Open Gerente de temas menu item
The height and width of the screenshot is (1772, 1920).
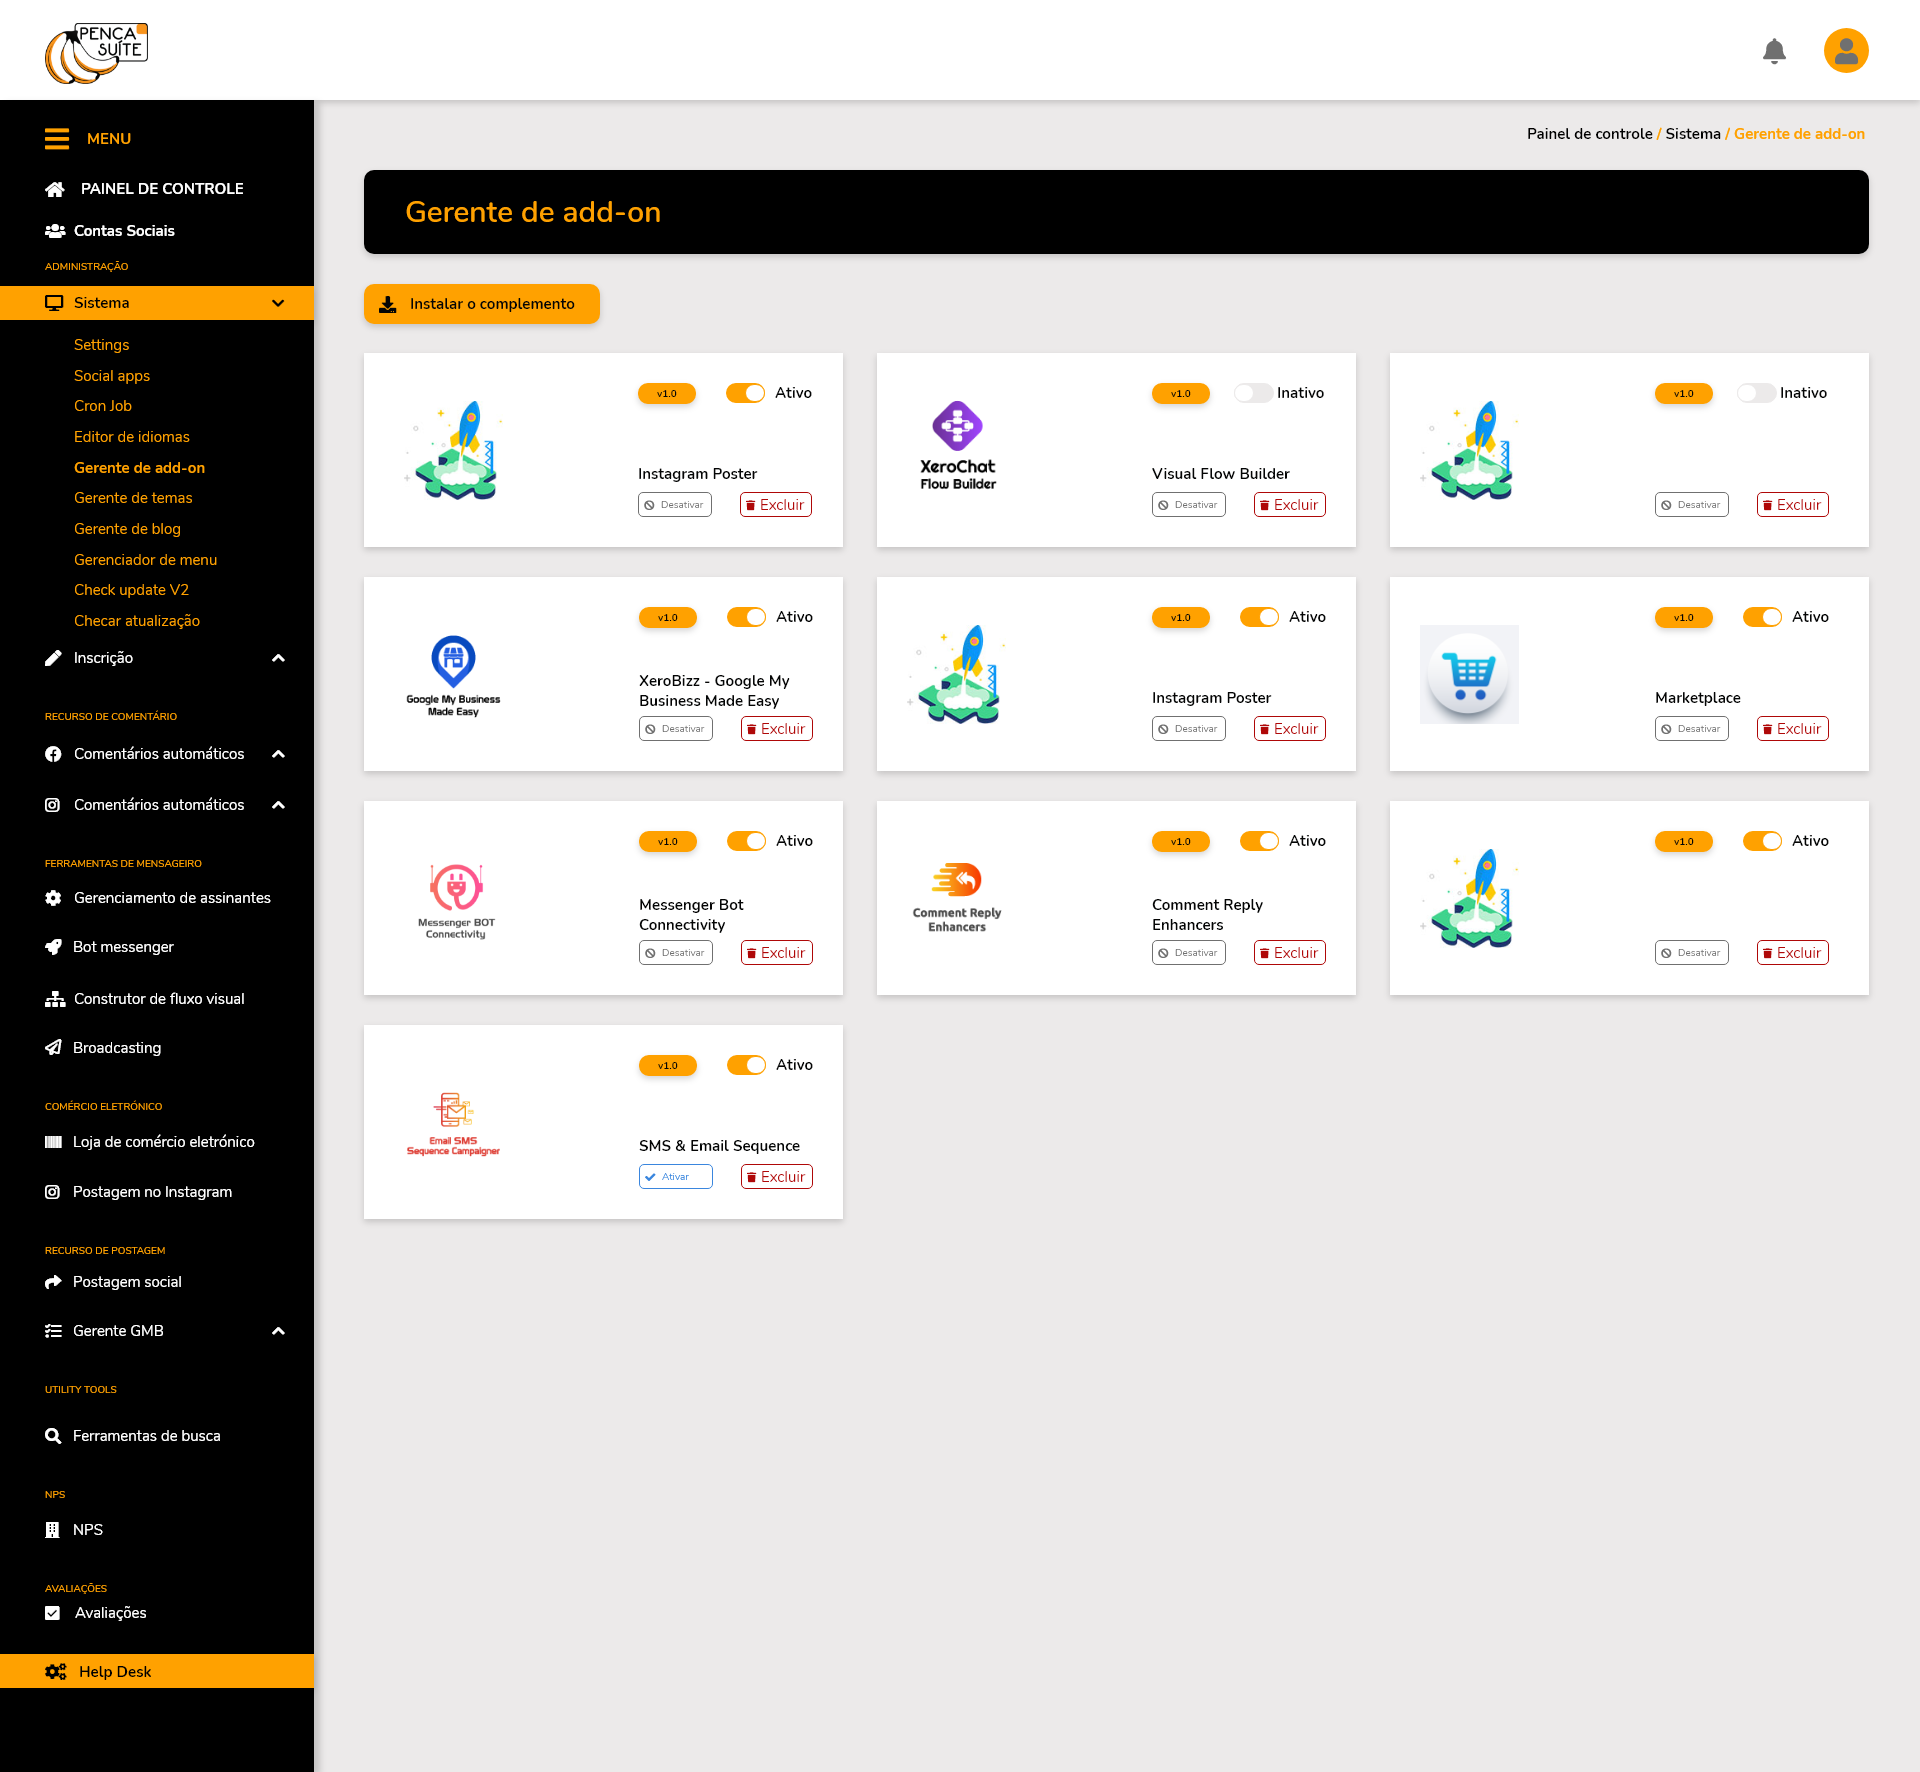tap(133, 498)
